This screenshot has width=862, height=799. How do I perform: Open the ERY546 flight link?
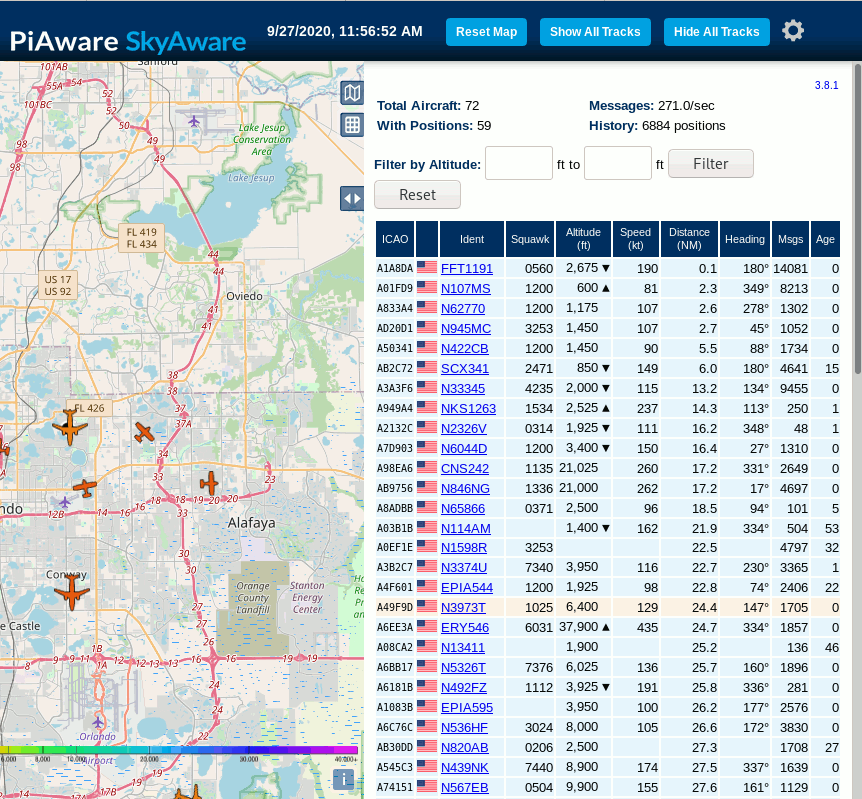[465, 627]
